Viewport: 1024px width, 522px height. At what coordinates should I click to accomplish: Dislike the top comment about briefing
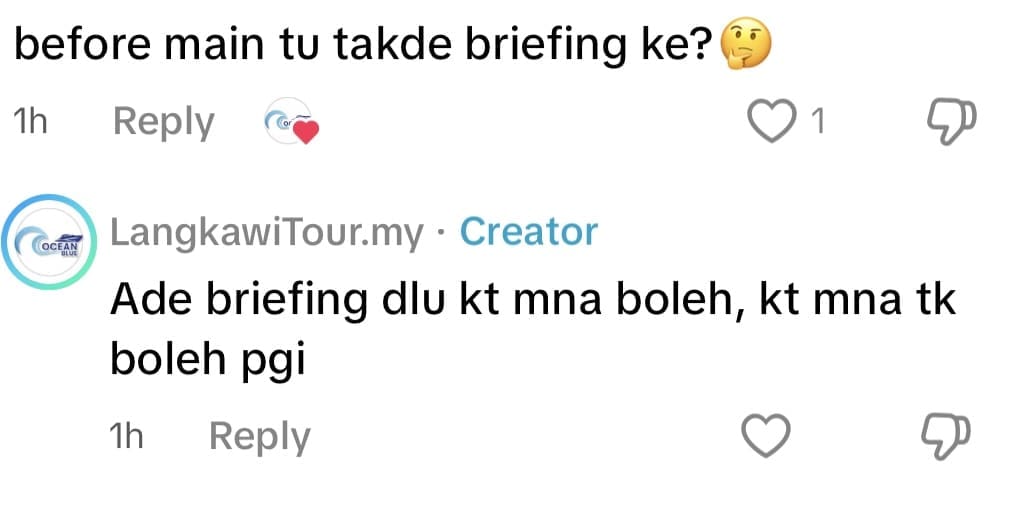click(951, 122)
